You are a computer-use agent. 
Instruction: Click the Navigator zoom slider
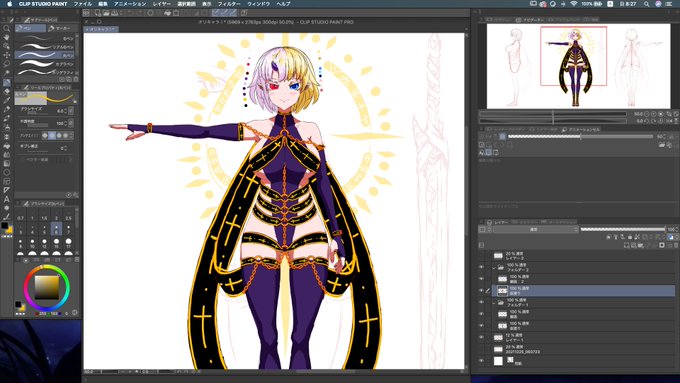[553, 114]
